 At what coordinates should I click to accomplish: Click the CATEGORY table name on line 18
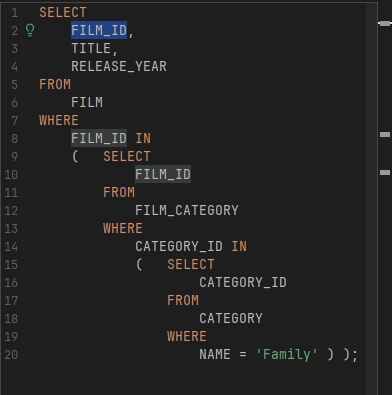pos(231,318)
